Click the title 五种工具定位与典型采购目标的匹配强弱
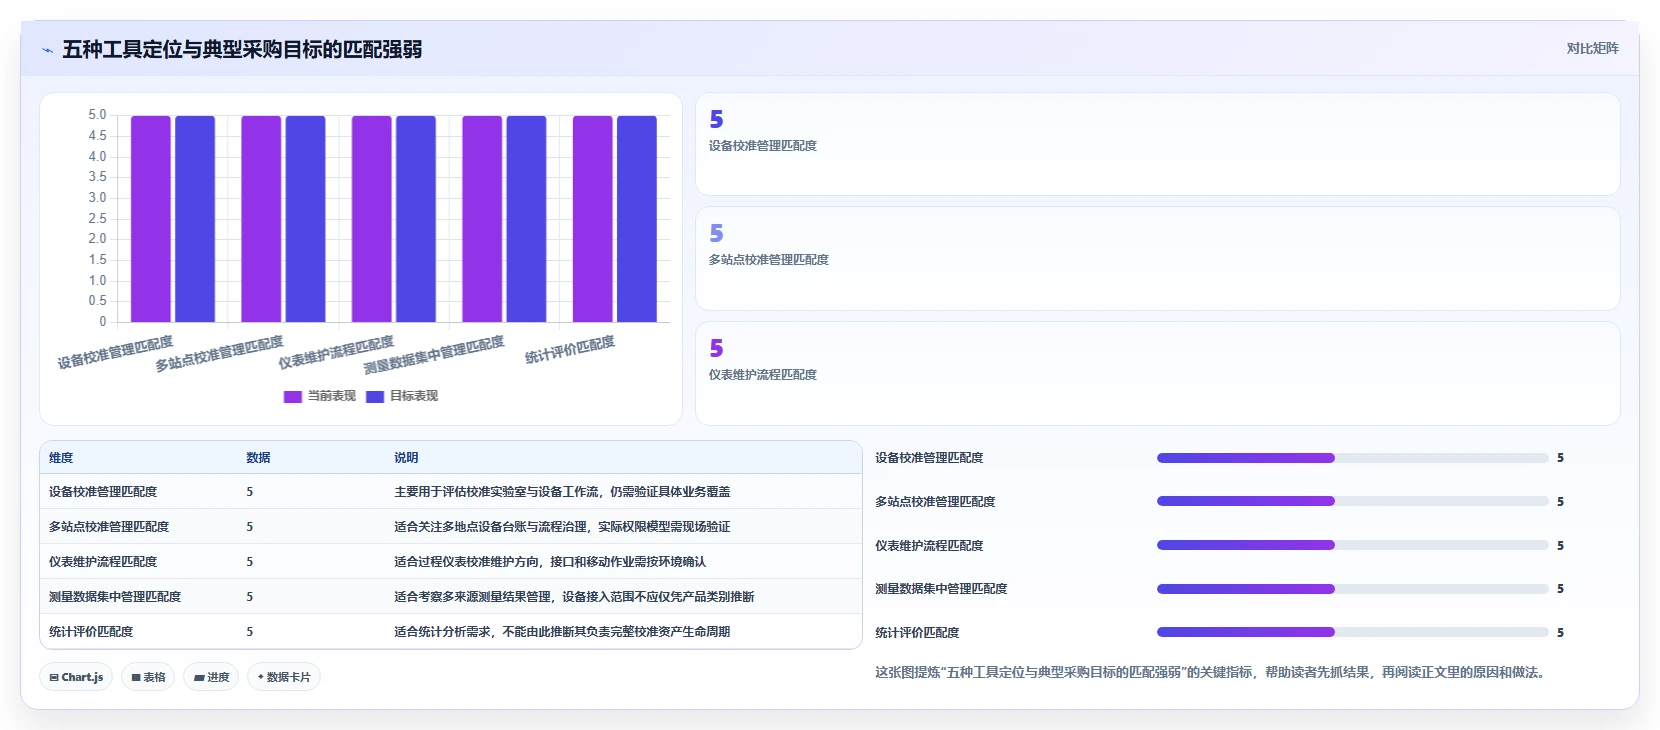Screen dimensions: 1660x730 pos(242,49)
